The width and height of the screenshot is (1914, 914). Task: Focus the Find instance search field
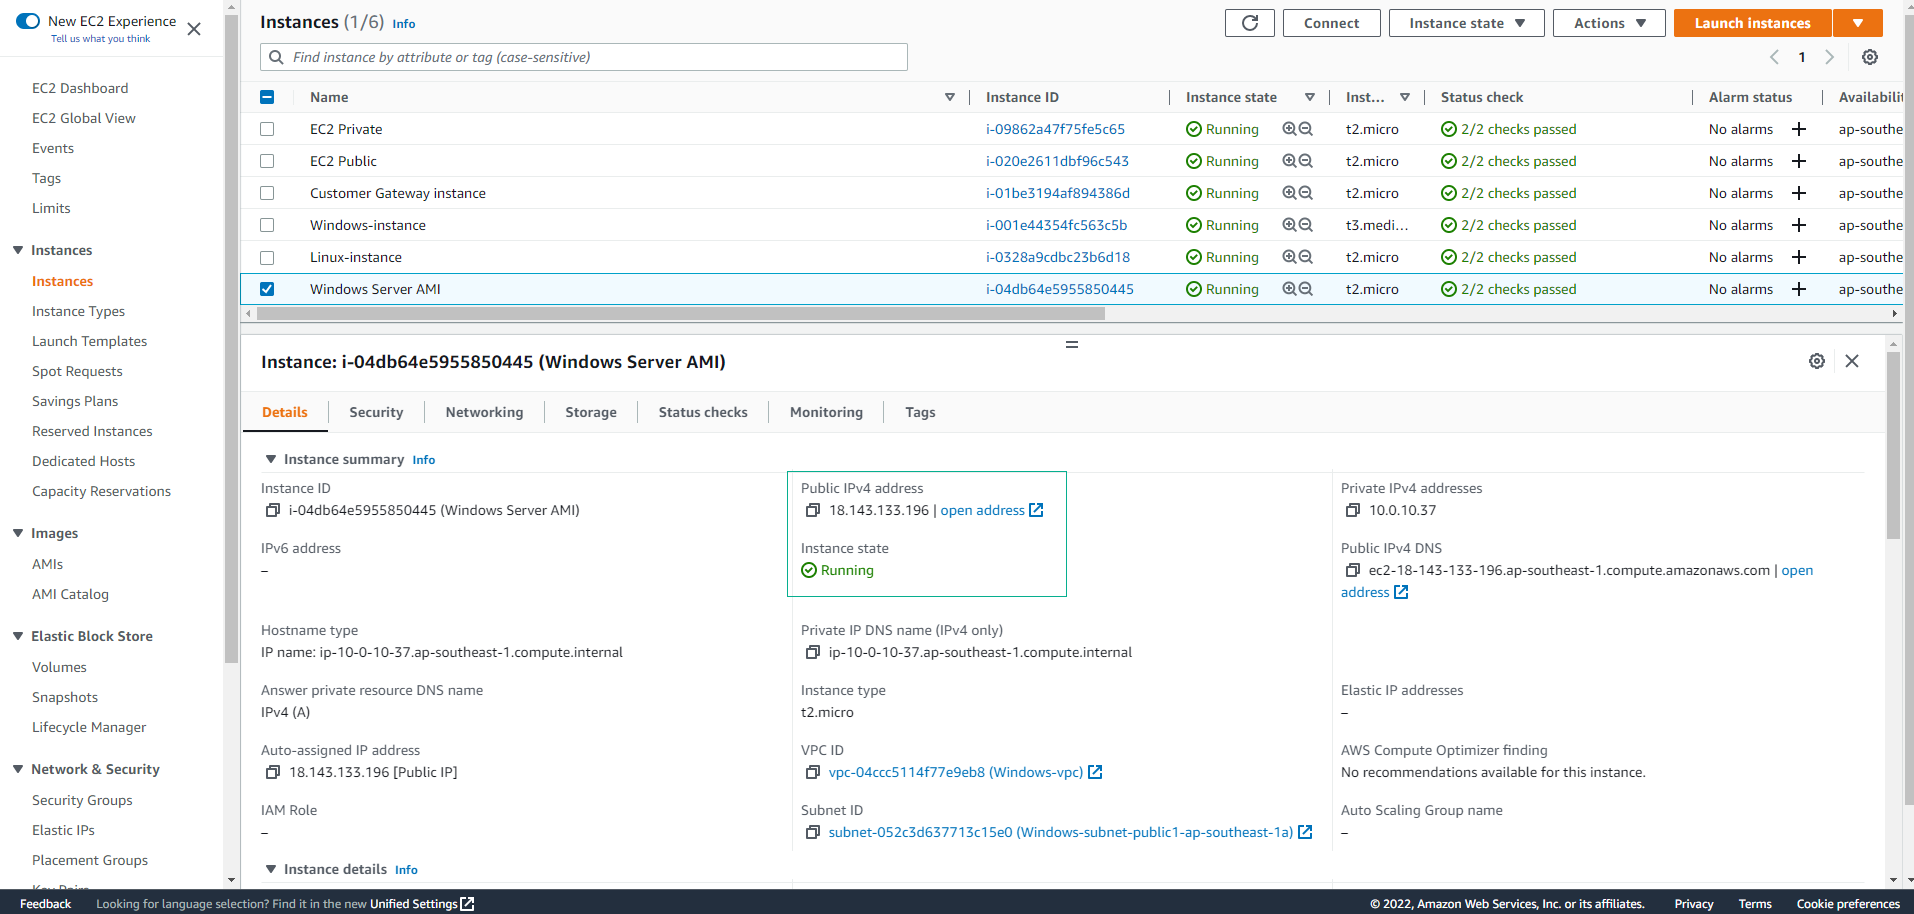(584, 57)
